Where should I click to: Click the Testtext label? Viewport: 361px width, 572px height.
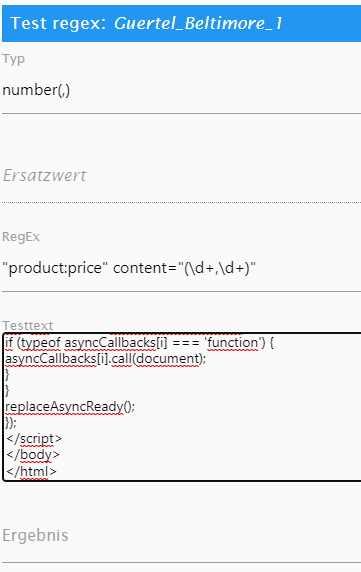tap(28, 325)
